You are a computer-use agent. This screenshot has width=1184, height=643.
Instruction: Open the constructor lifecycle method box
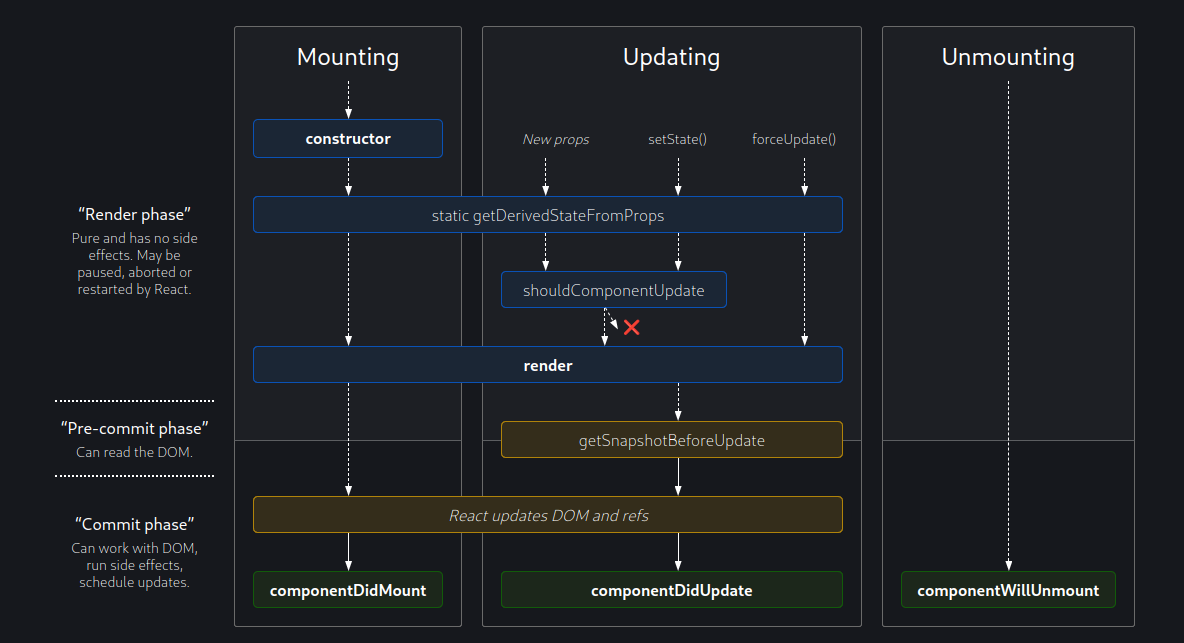[x=348, y=139]
